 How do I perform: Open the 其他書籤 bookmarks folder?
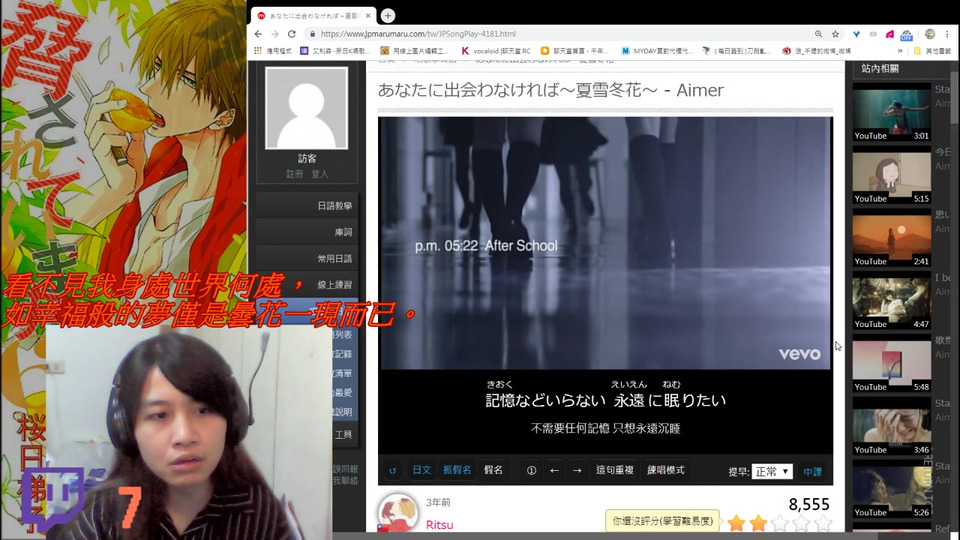(932, 51)
